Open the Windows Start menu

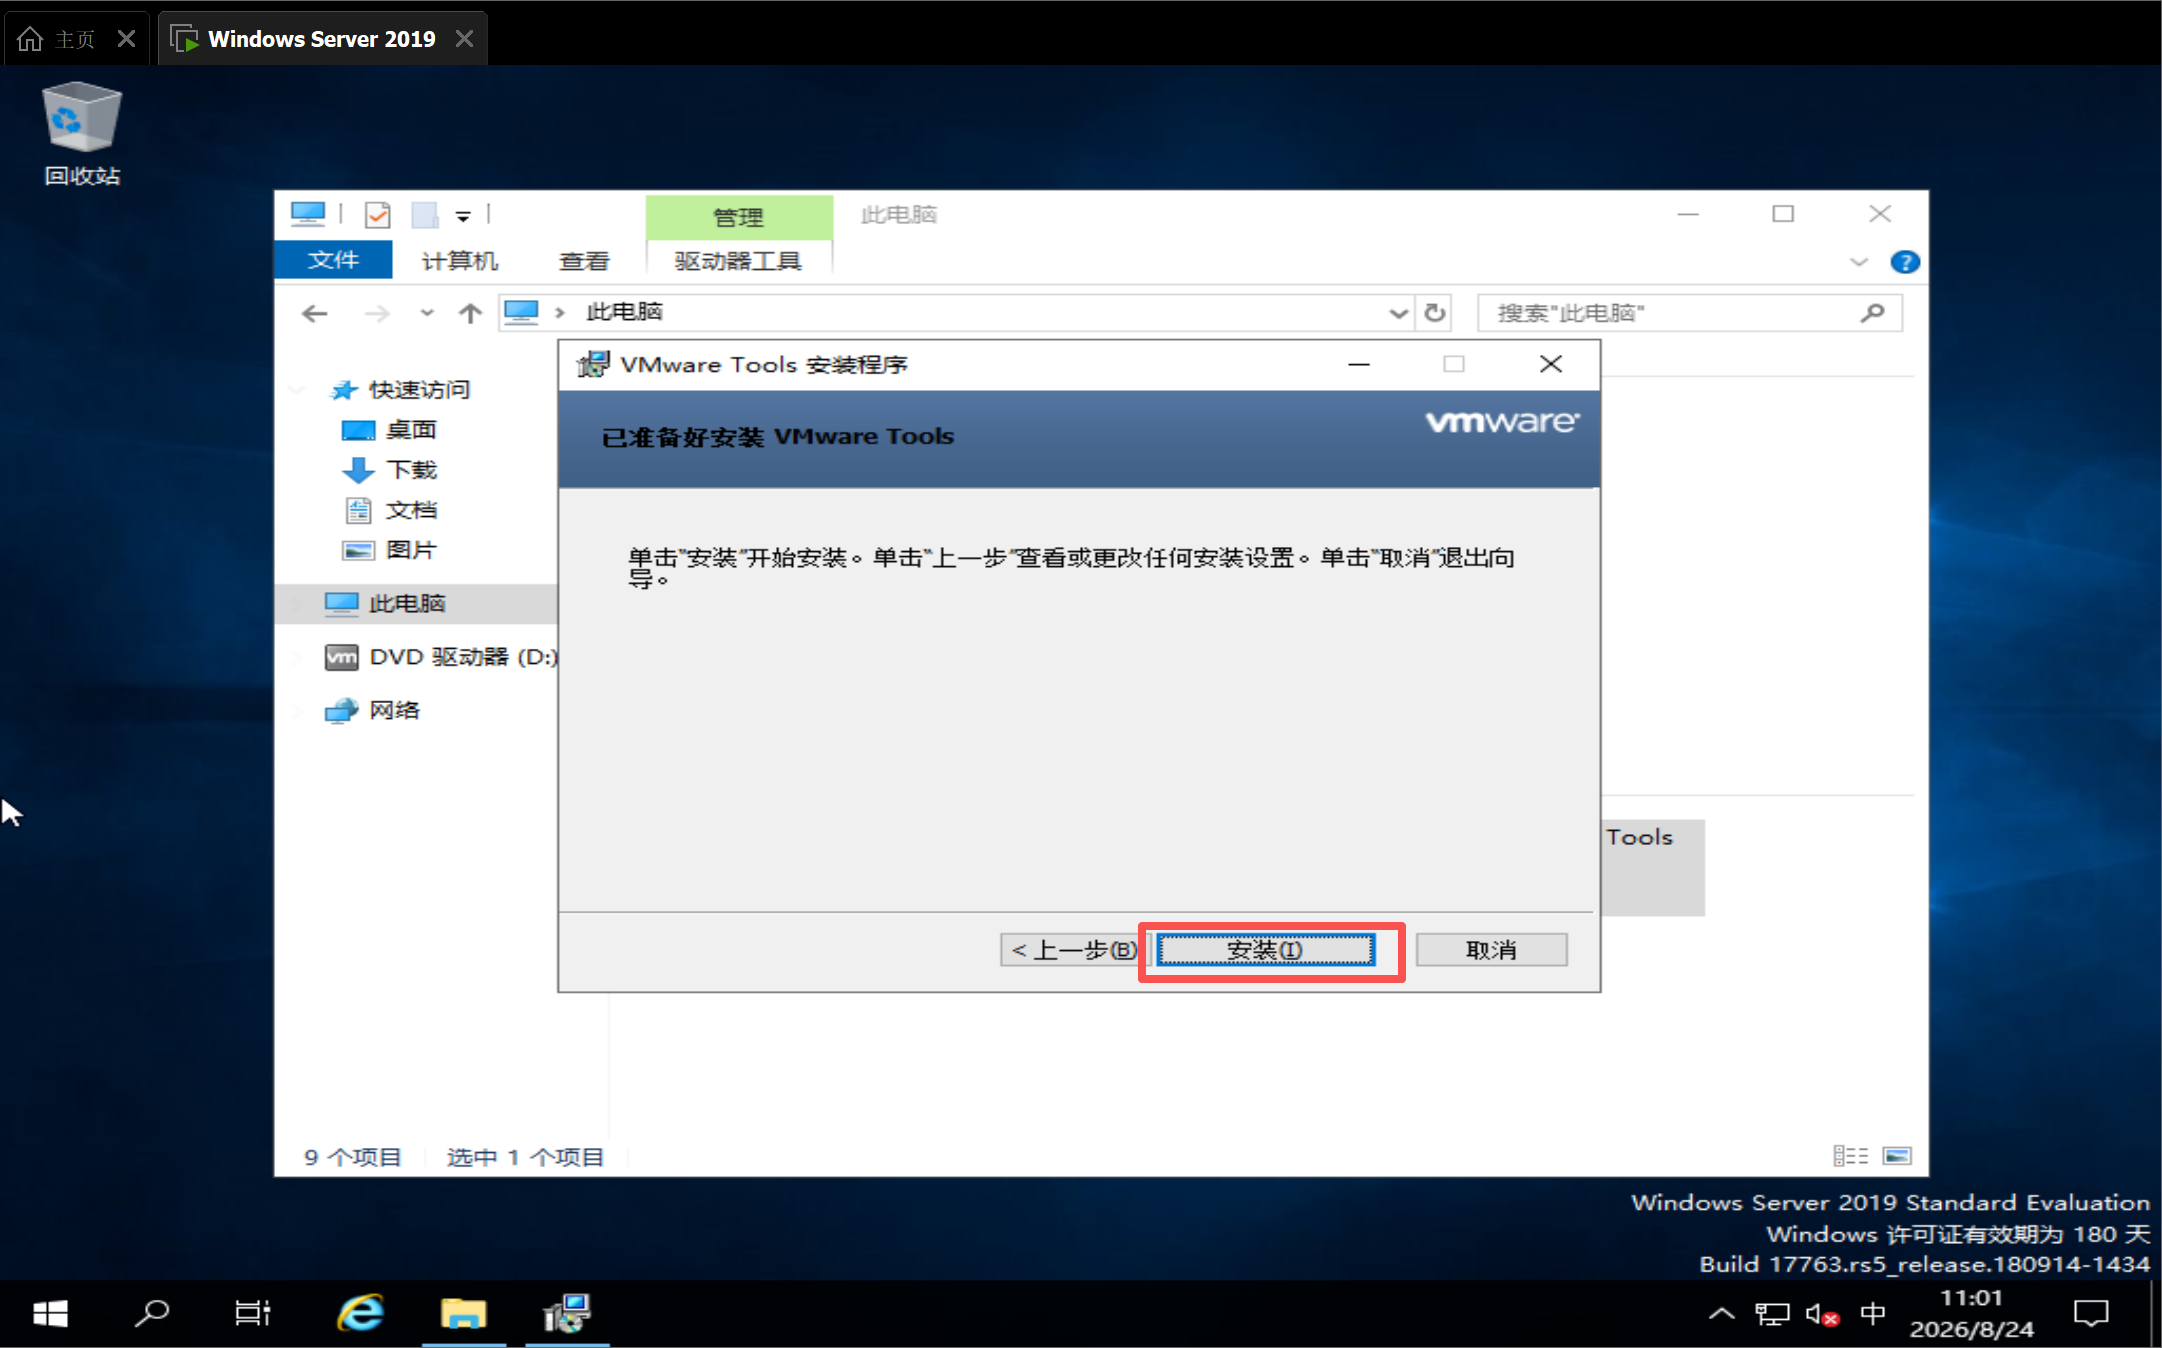tap(50, 1313)
